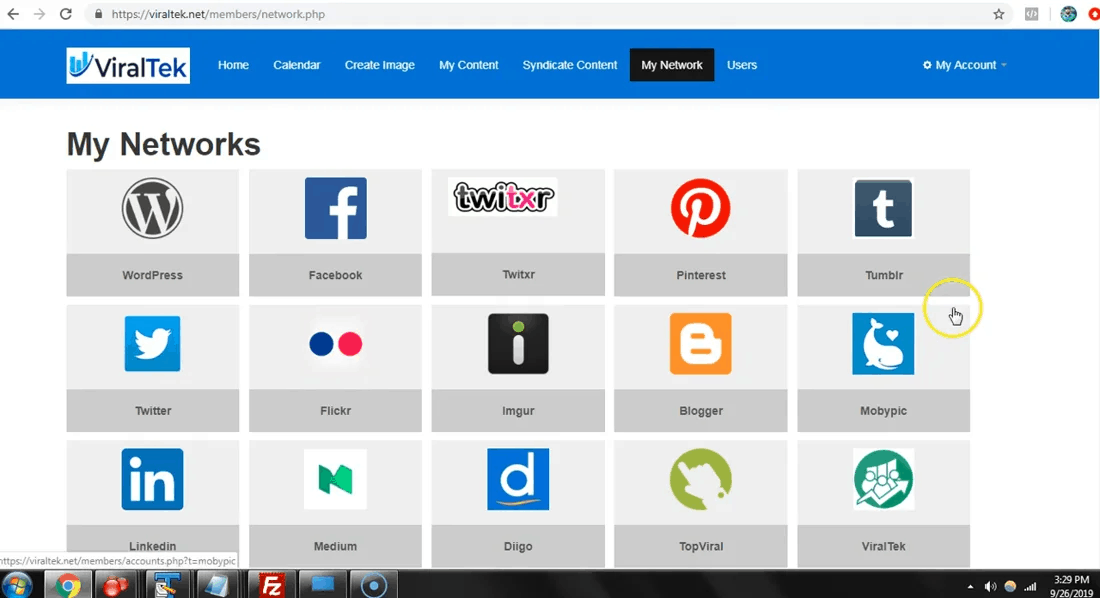The height and width of the screenshot is (598, 1100).
Task: Focus the browser address bar URL
Action: [218, 14]
